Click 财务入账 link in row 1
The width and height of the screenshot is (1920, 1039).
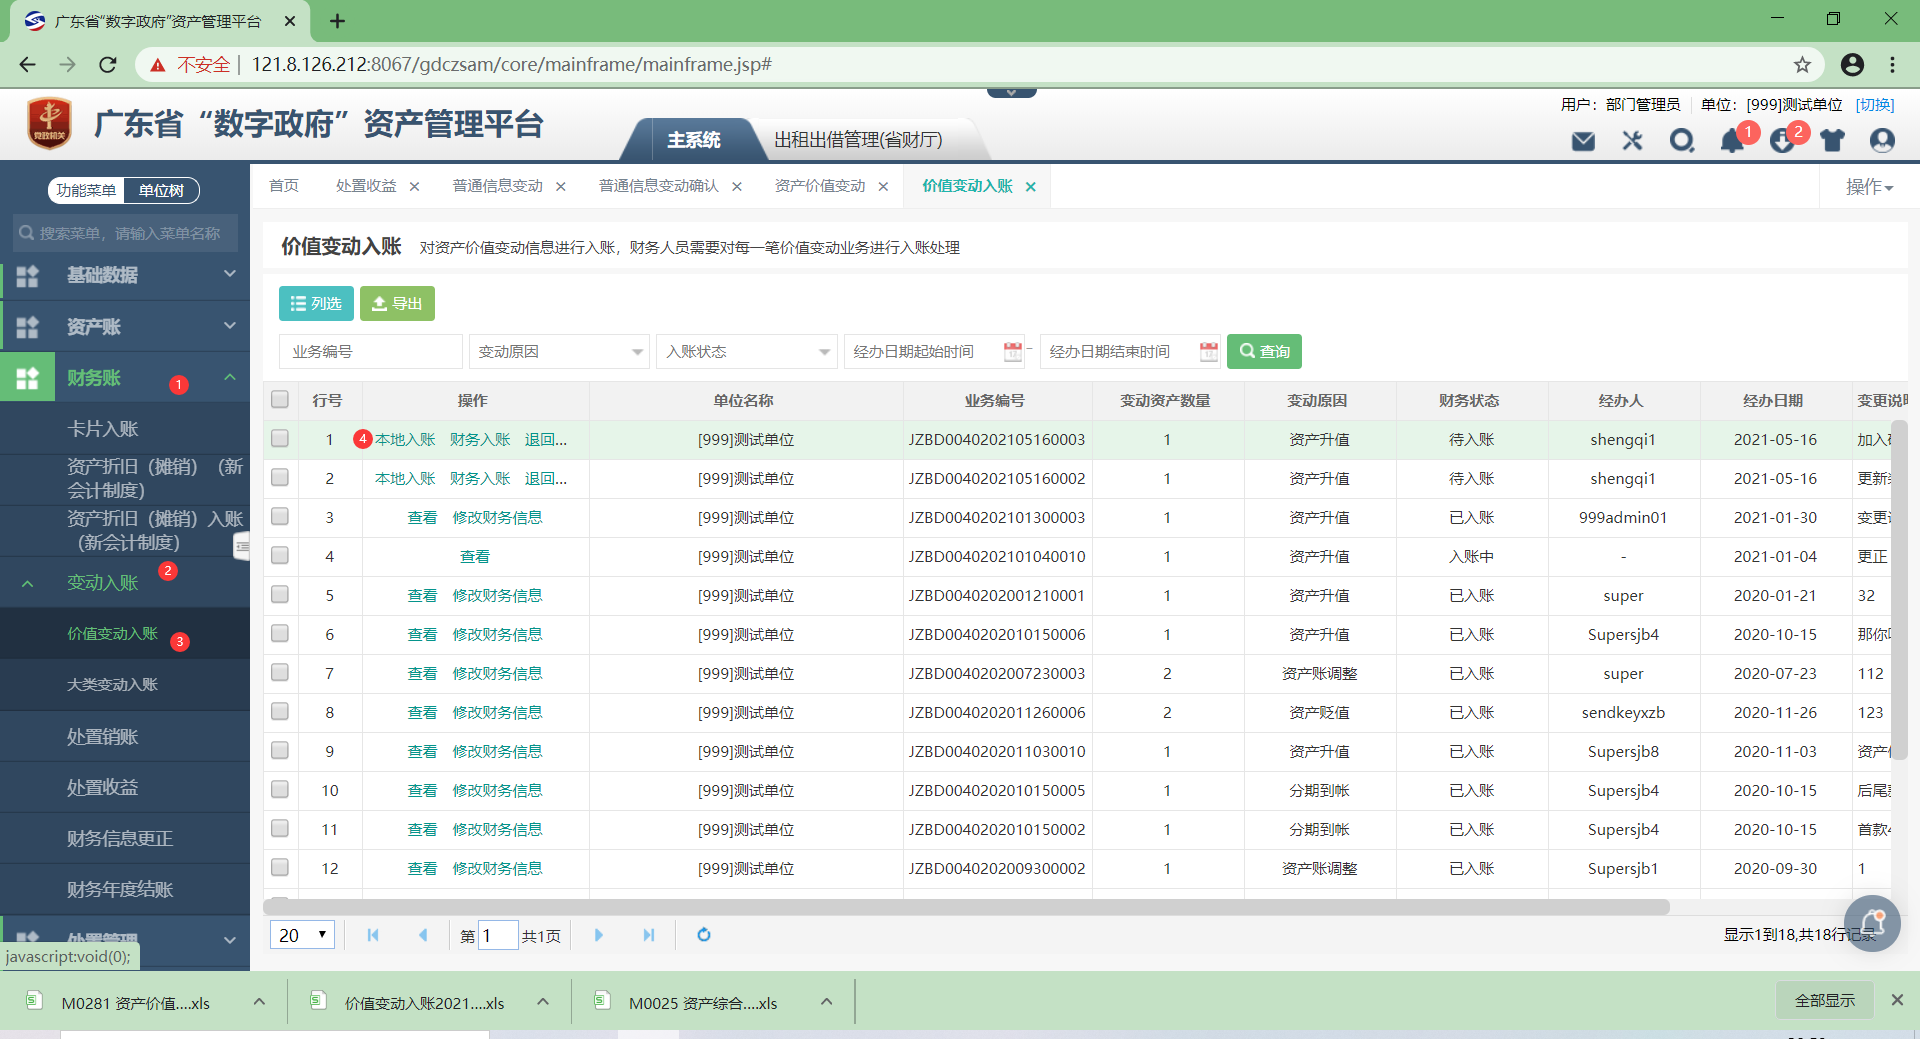[480, 439]
